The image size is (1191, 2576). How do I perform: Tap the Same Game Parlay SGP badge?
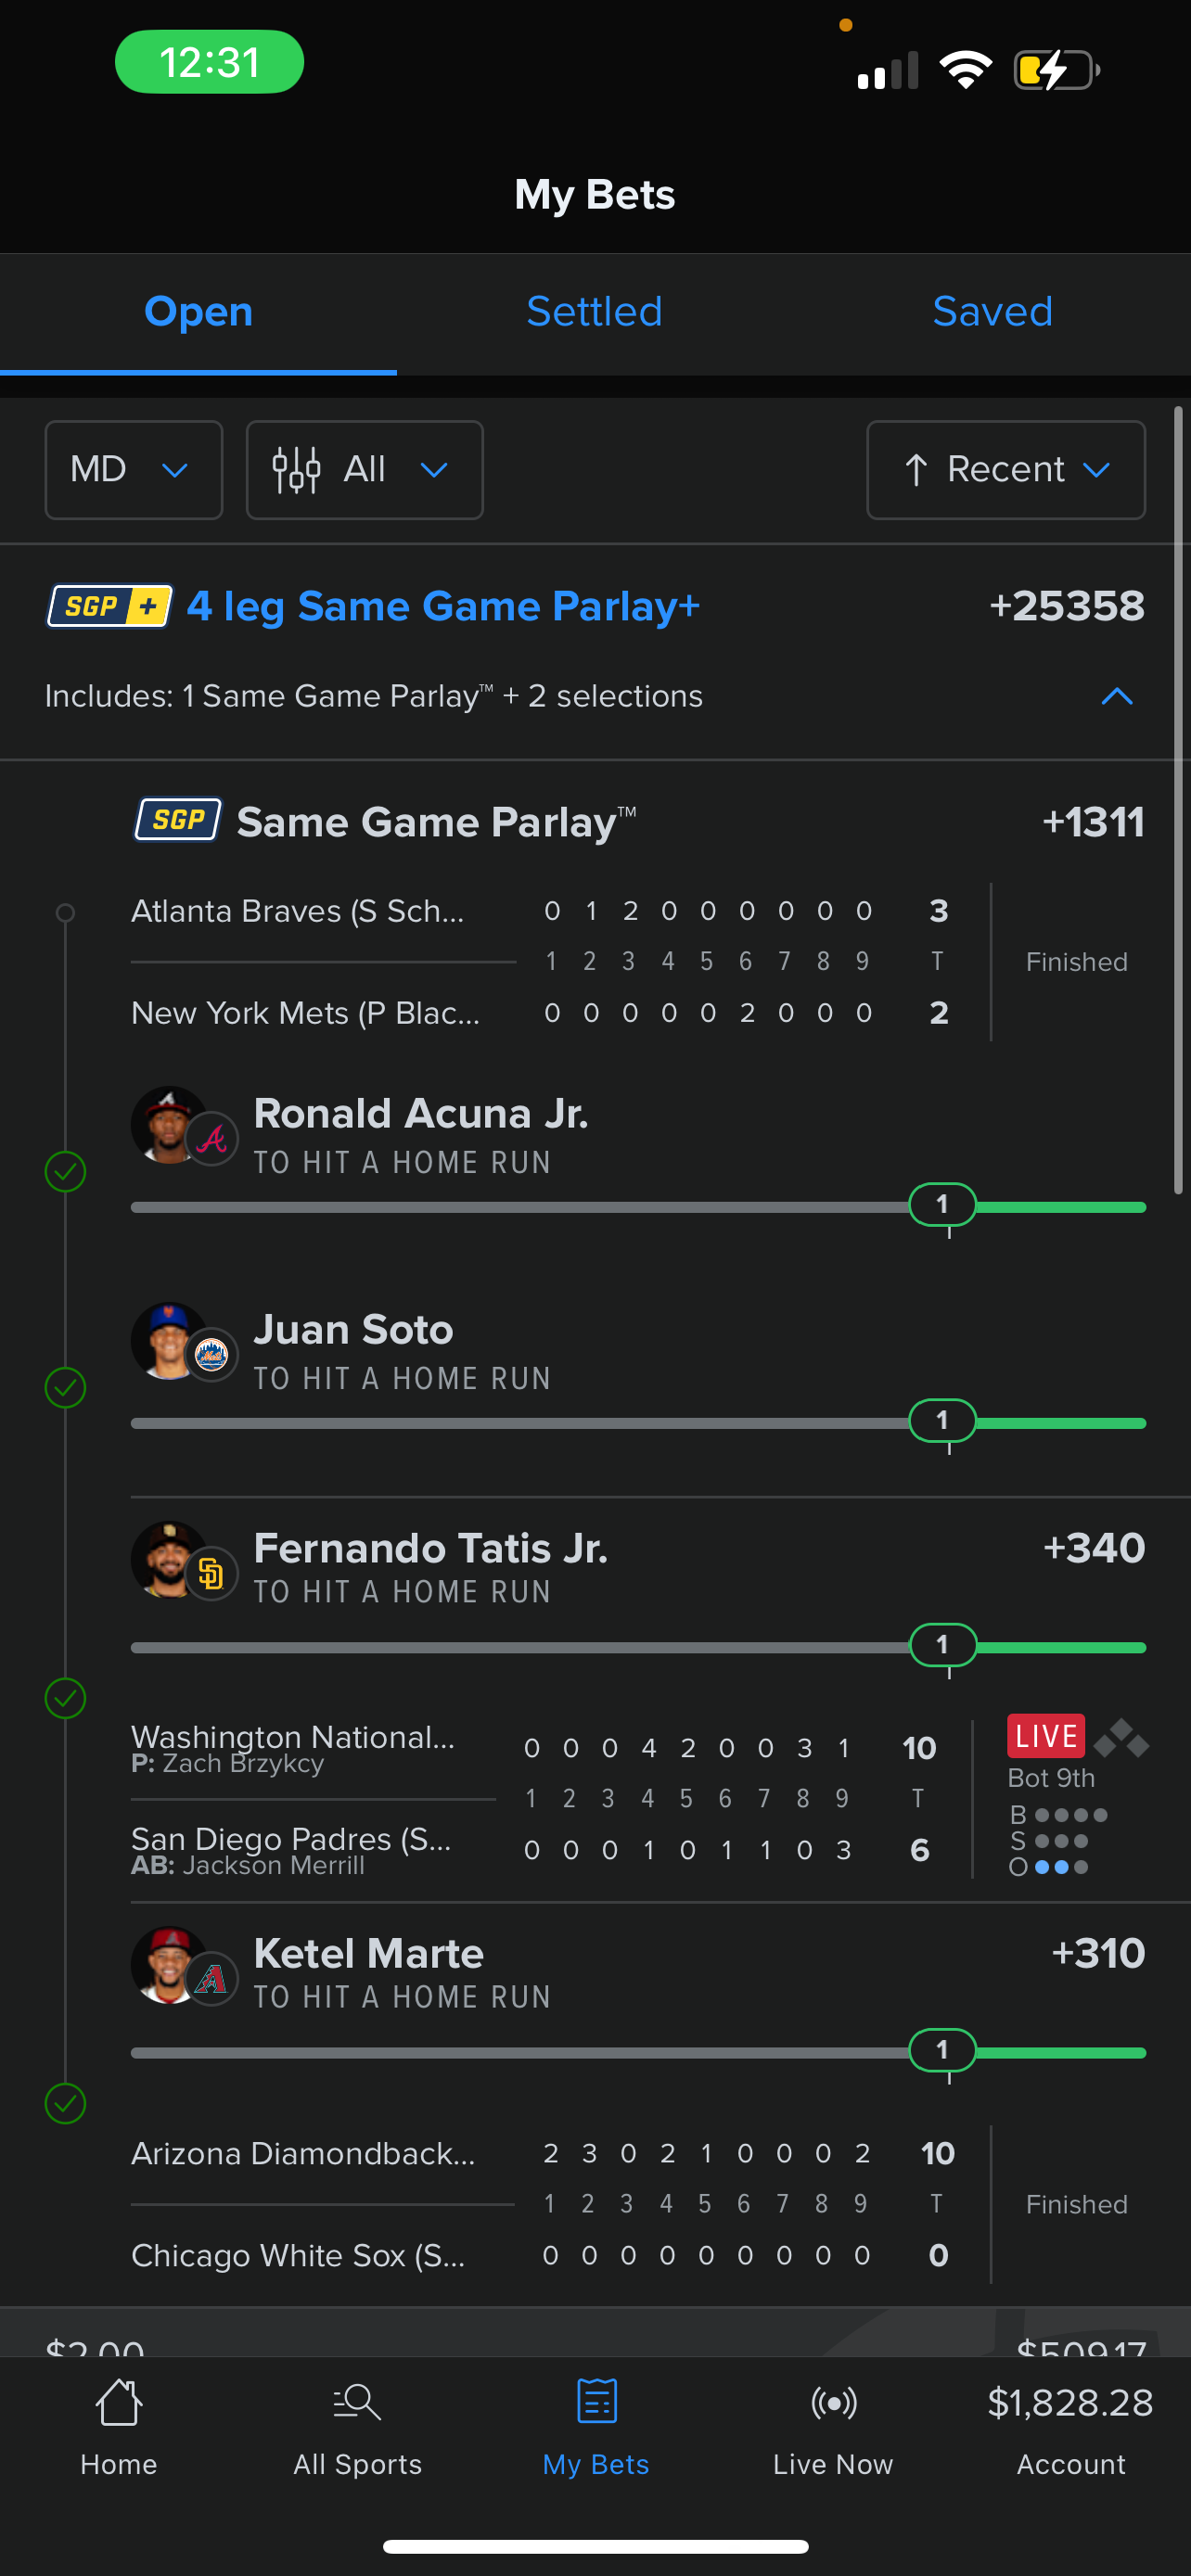[178, 821]
